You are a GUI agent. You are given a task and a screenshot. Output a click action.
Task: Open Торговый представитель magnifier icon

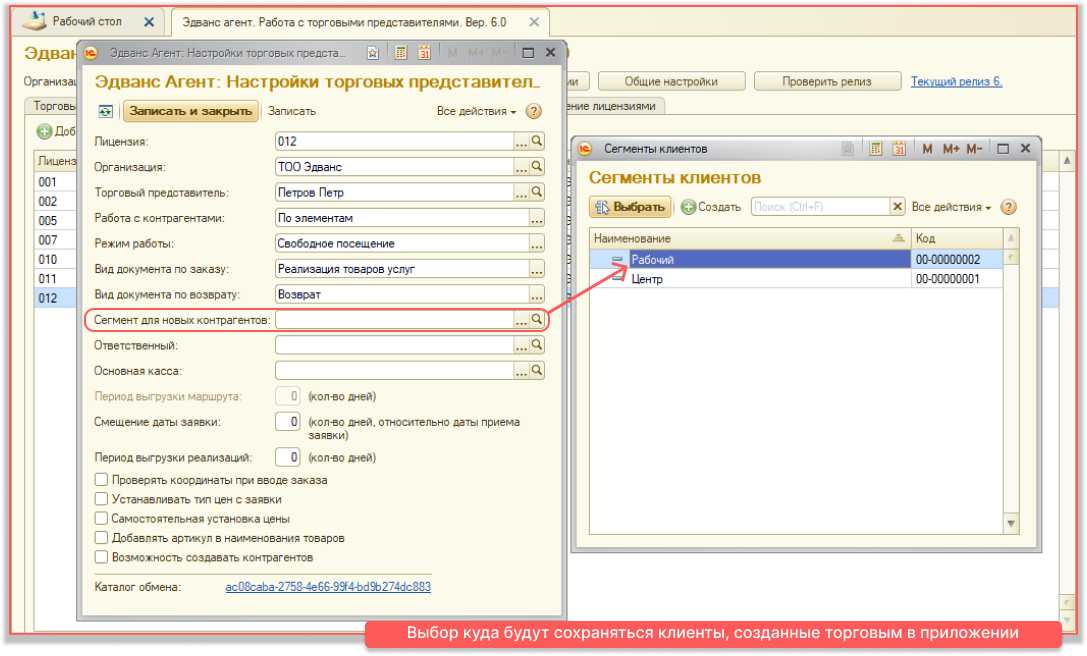click(x=537, y=192)
